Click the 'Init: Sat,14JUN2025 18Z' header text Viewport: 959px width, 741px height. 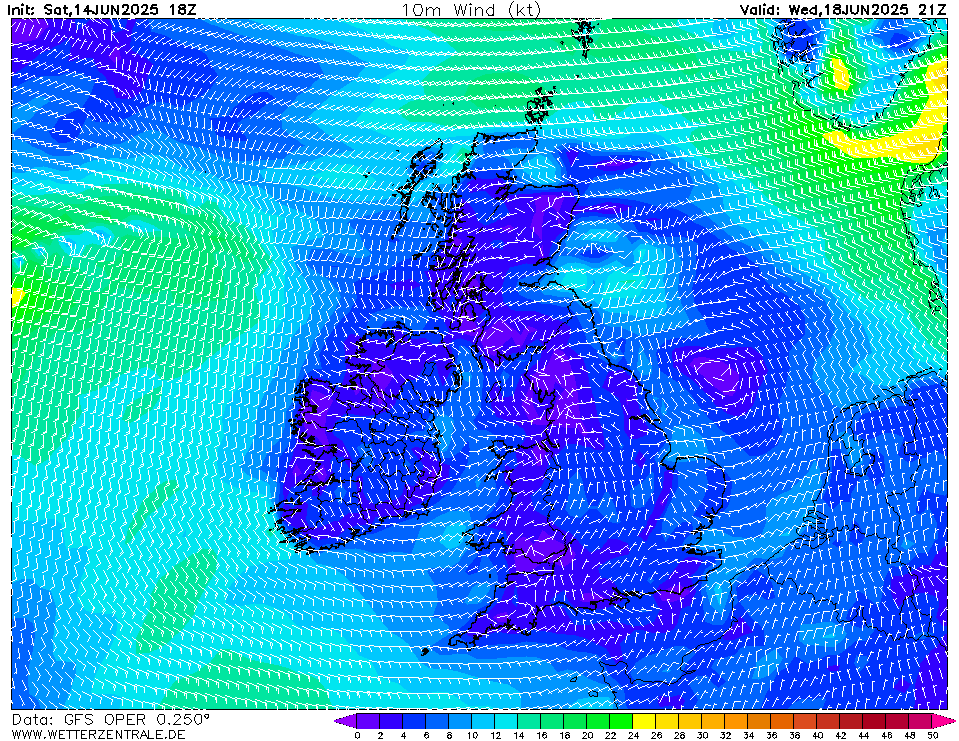(x=102, y=10)
